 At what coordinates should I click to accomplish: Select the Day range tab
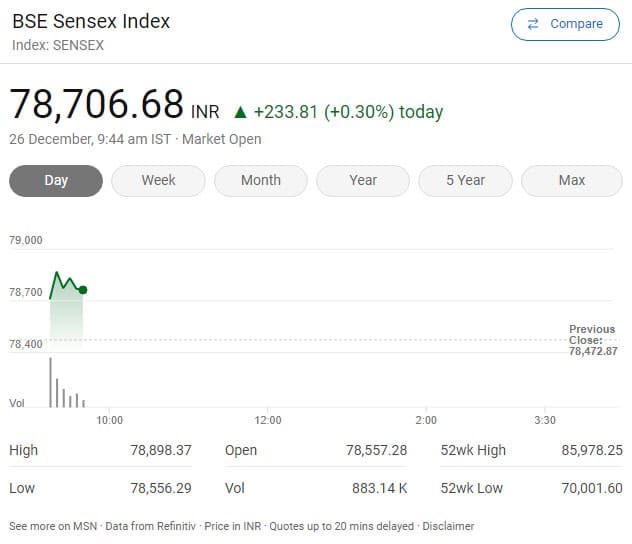[x=56, y=181]
